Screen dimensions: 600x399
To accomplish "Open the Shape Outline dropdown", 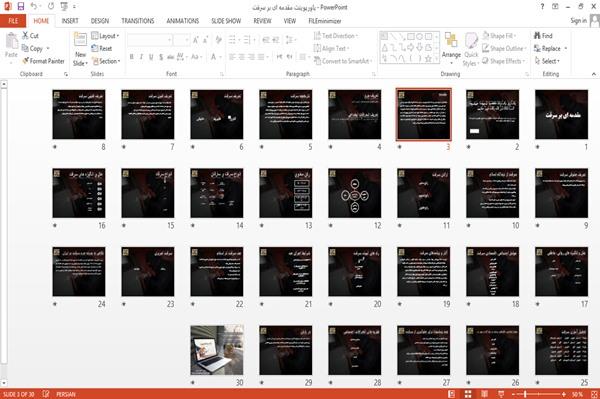I will [x=504, y=49].
